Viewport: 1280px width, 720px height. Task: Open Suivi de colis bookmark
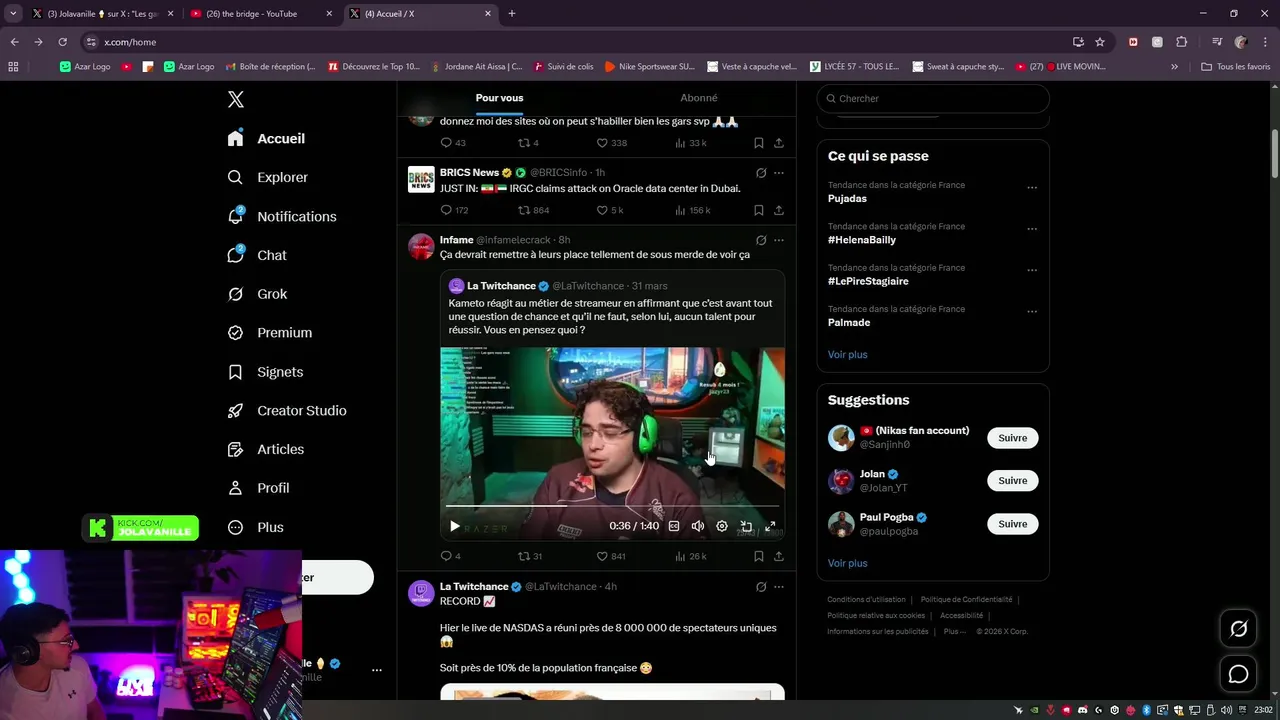pos(564,67)
